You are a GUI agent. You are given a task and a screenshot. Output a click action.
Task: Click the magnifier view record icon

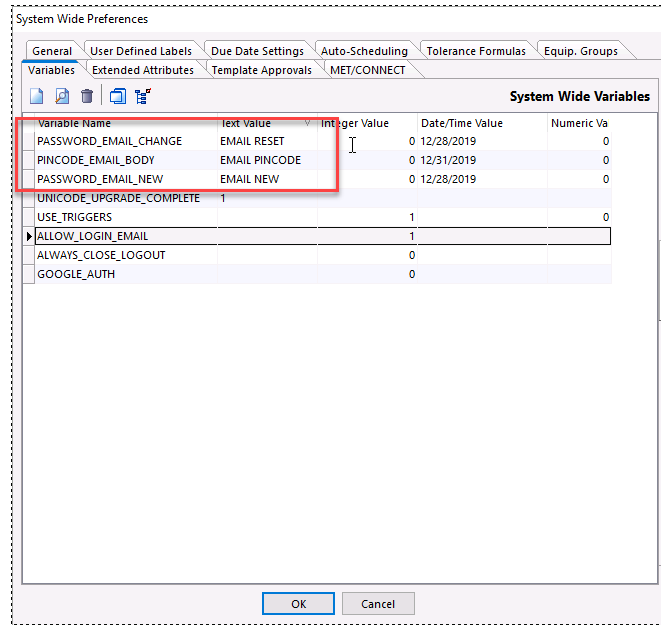(x=62, y=96)
